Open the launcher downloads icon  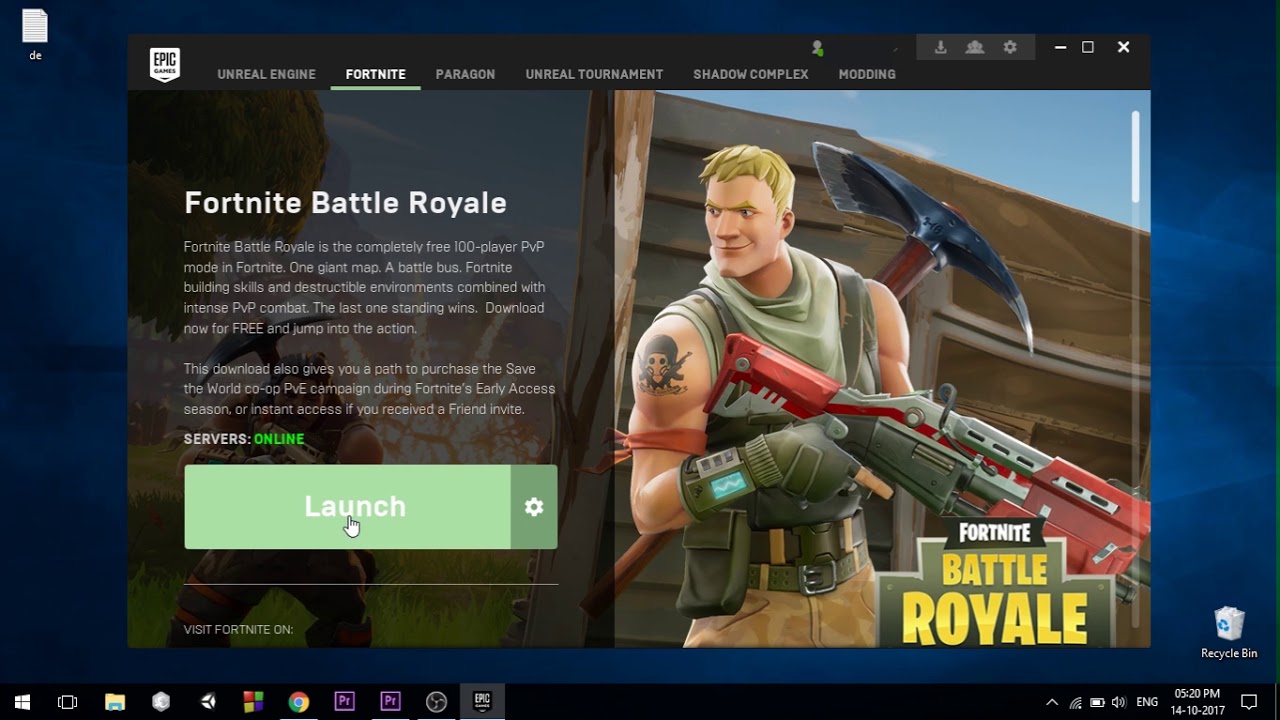click(x=940, y=47)
